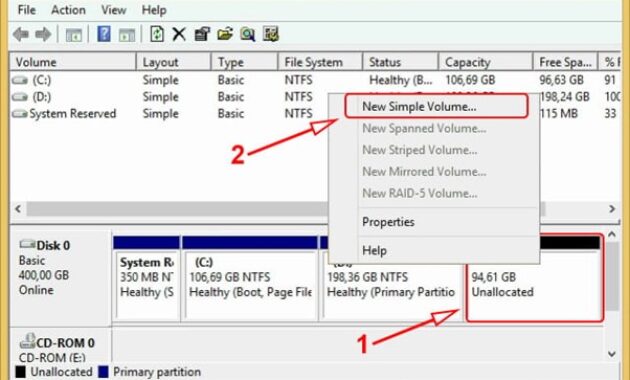Viewport: 630px width, 380px height.
Task: Open the File menu
Action: pos(27,10)
